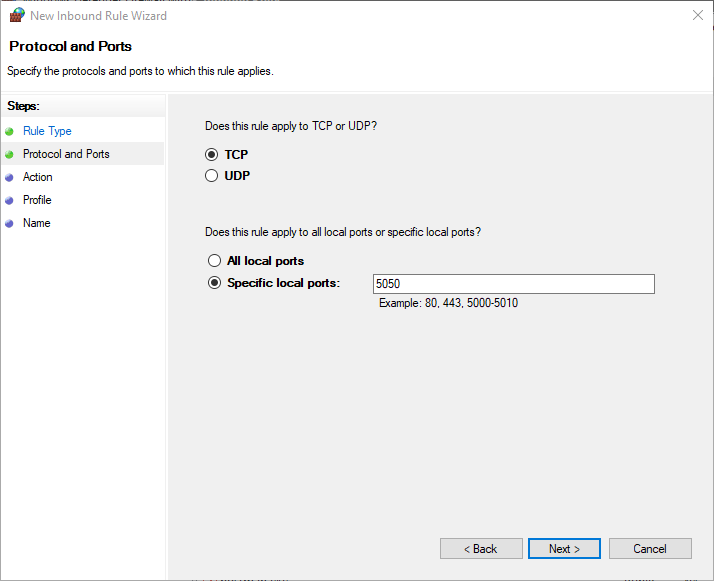714x581 pixels.
Task: Click blue bullet beside Profile step
Action: tap(10, 200)
